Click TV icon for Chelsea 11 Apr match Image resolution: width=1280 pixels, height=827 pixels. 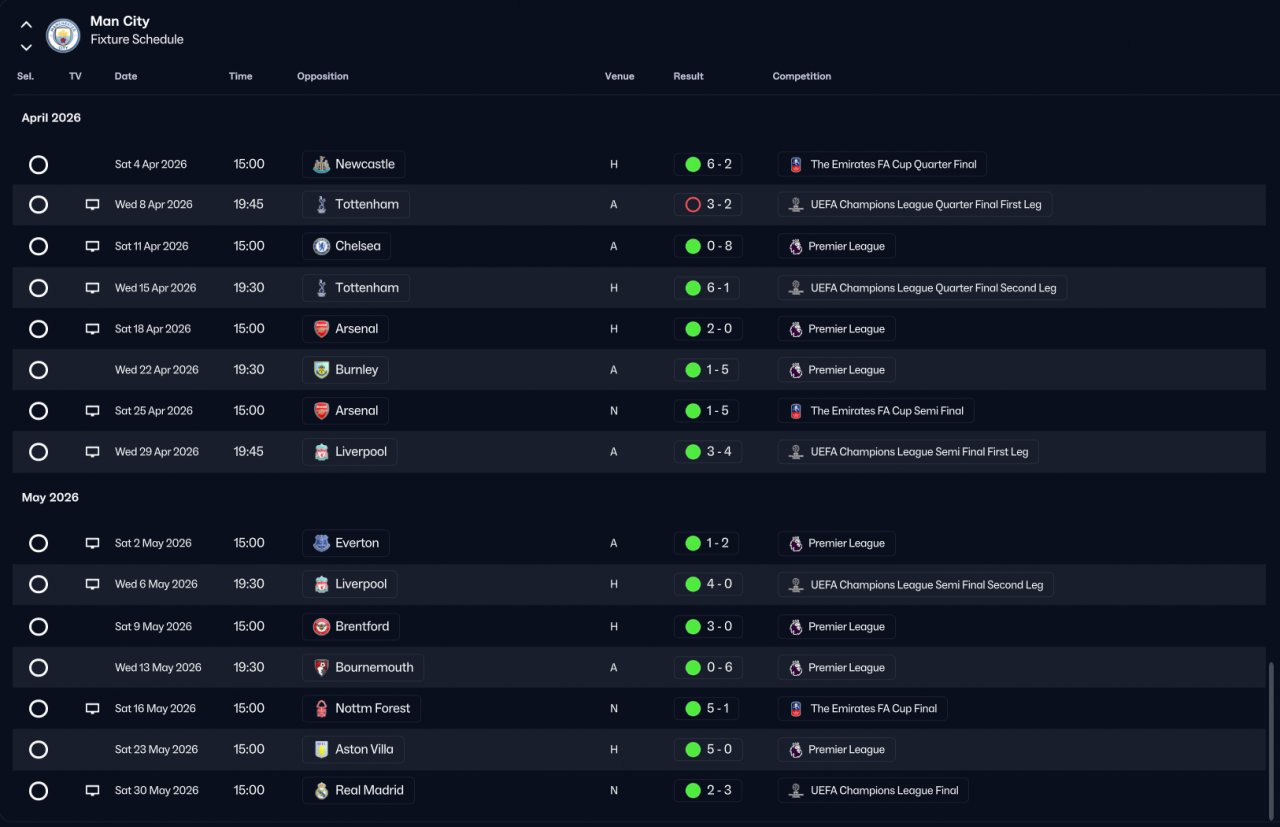click(x=92, y=246)
